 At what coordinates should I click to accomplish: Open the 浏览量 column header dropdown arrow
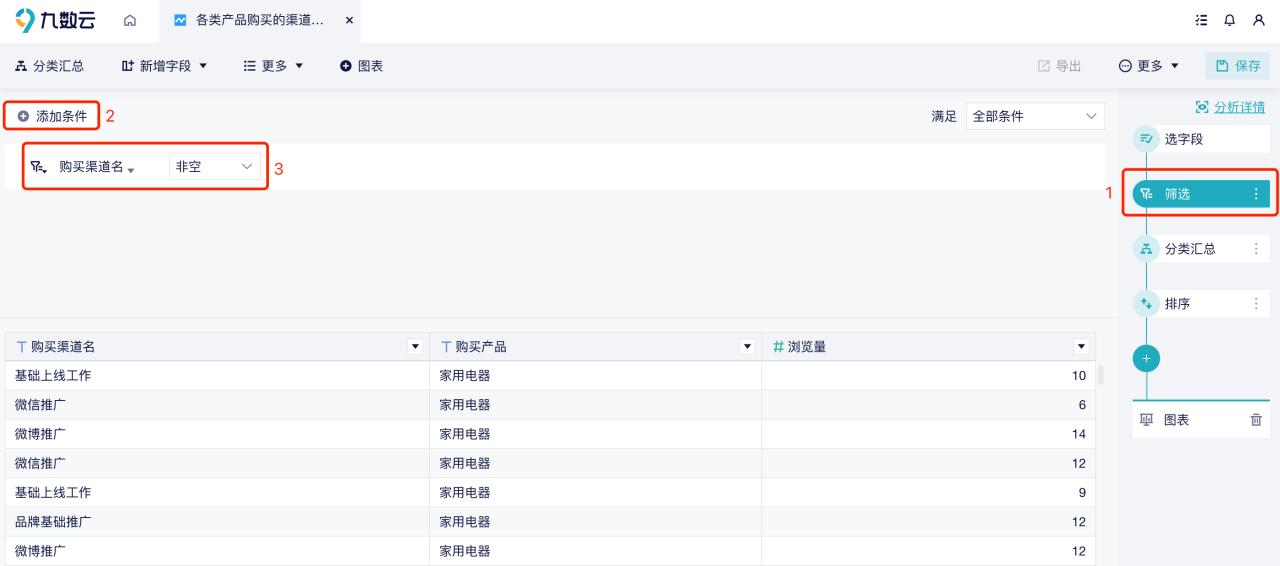1080,347
